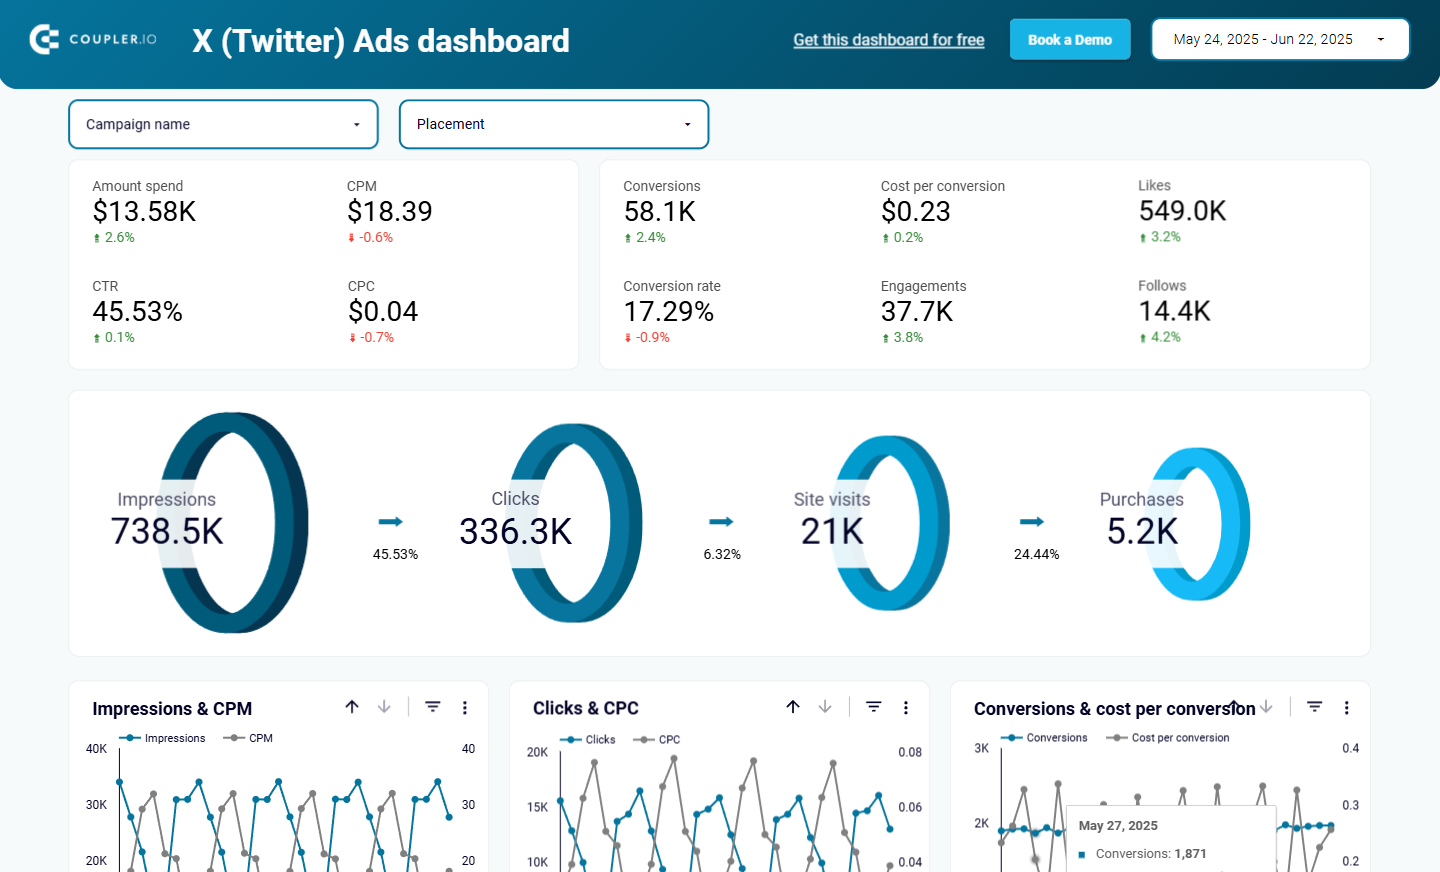
Task: Toggle the CPC legend entry in chart
Action: click(x=657, y=740)
